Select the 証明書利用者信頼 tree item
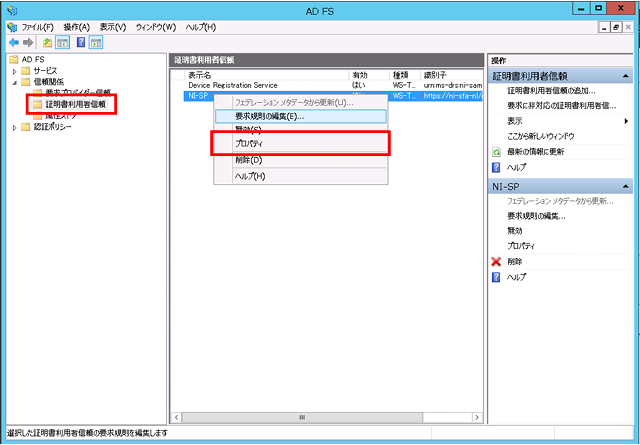This screenshot has height=445, width=640. point(76,105)
